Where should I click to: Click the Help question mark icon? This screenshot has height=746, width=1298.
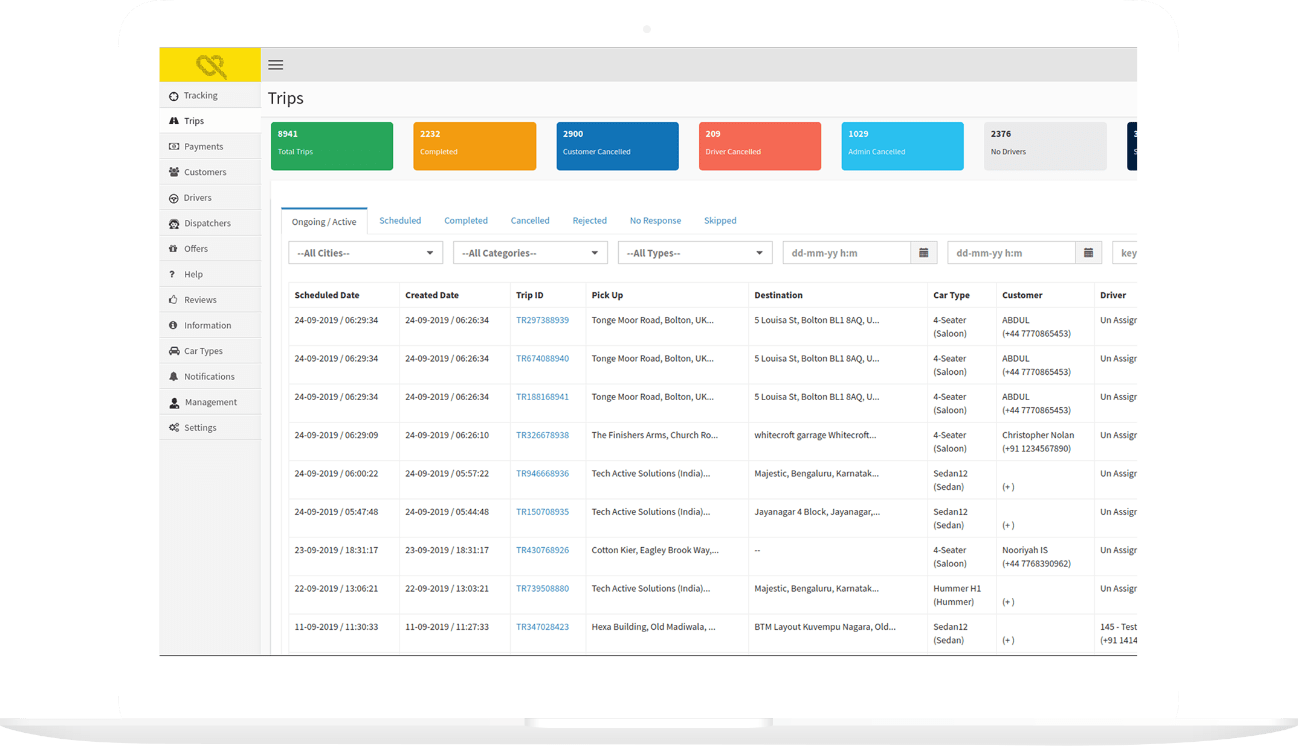tap(172, 275)
